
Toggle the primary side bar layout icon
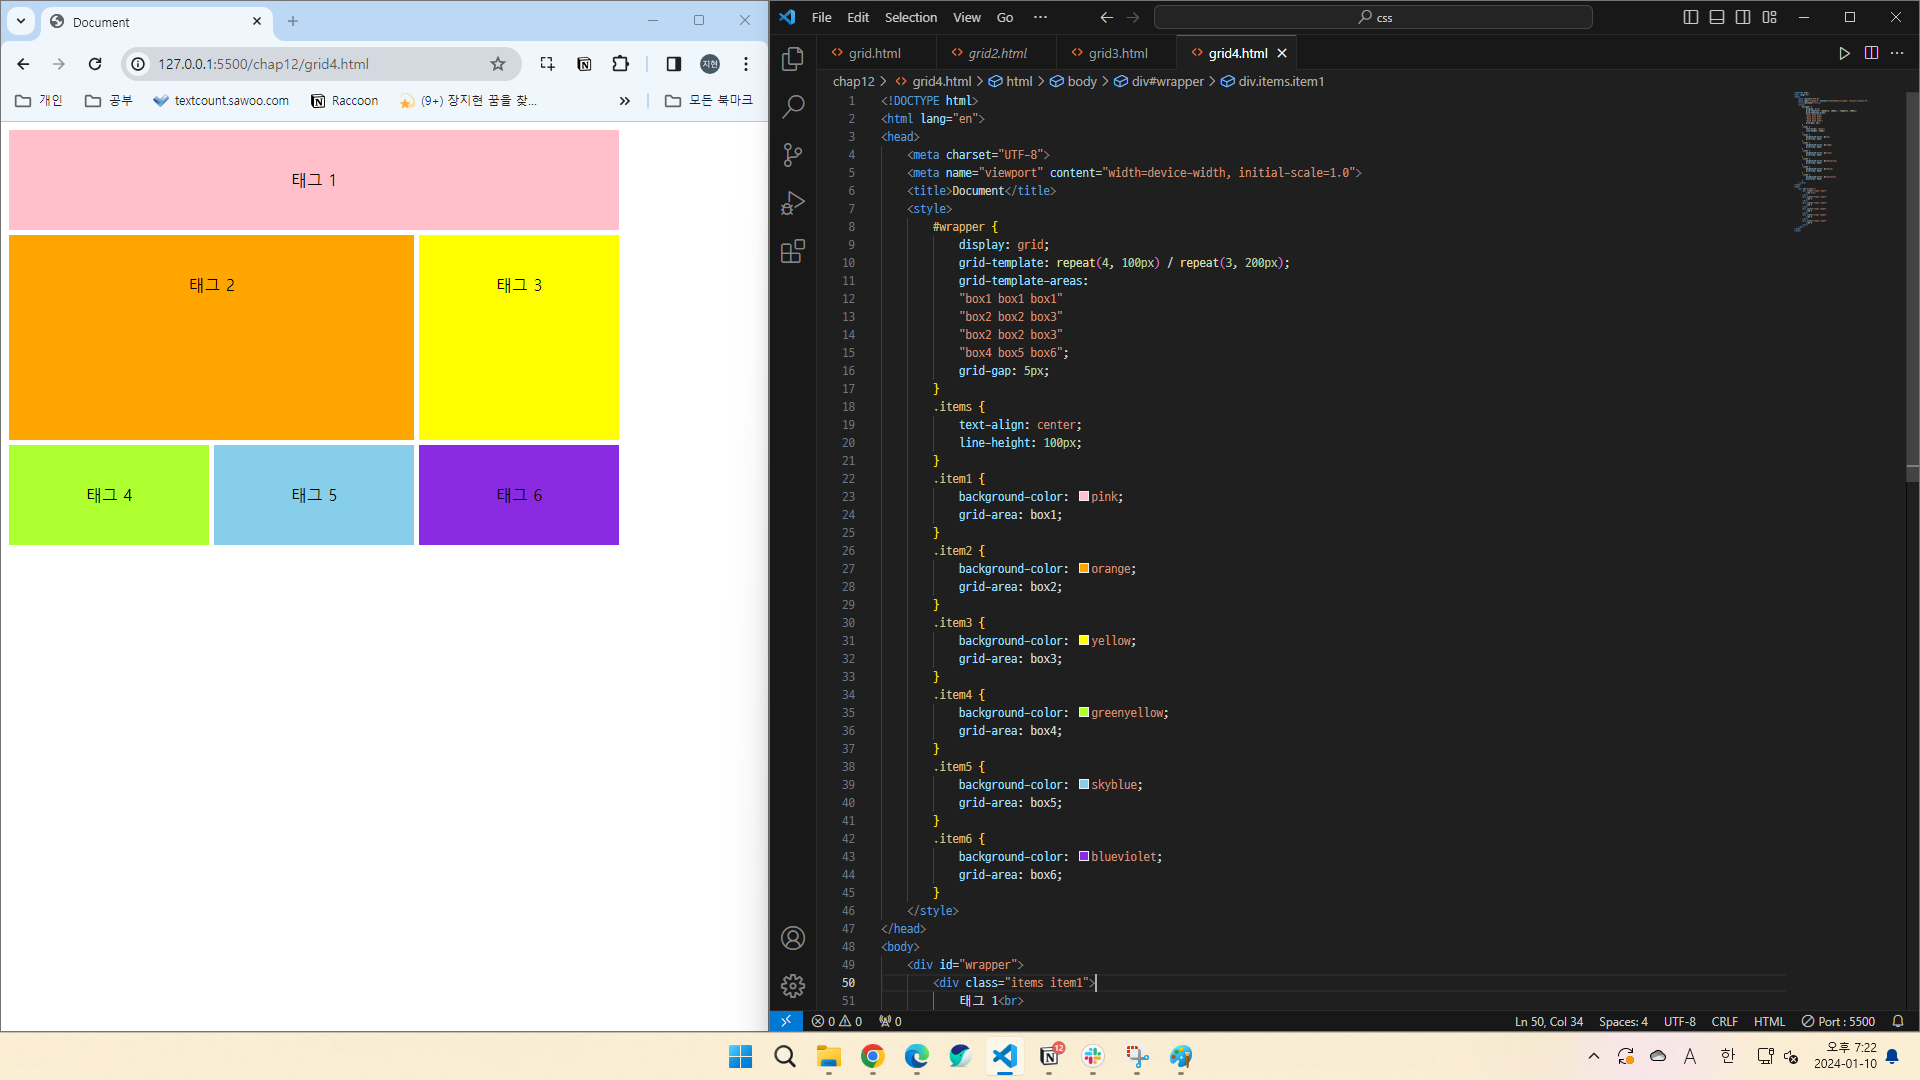[x=1691, y=17]
